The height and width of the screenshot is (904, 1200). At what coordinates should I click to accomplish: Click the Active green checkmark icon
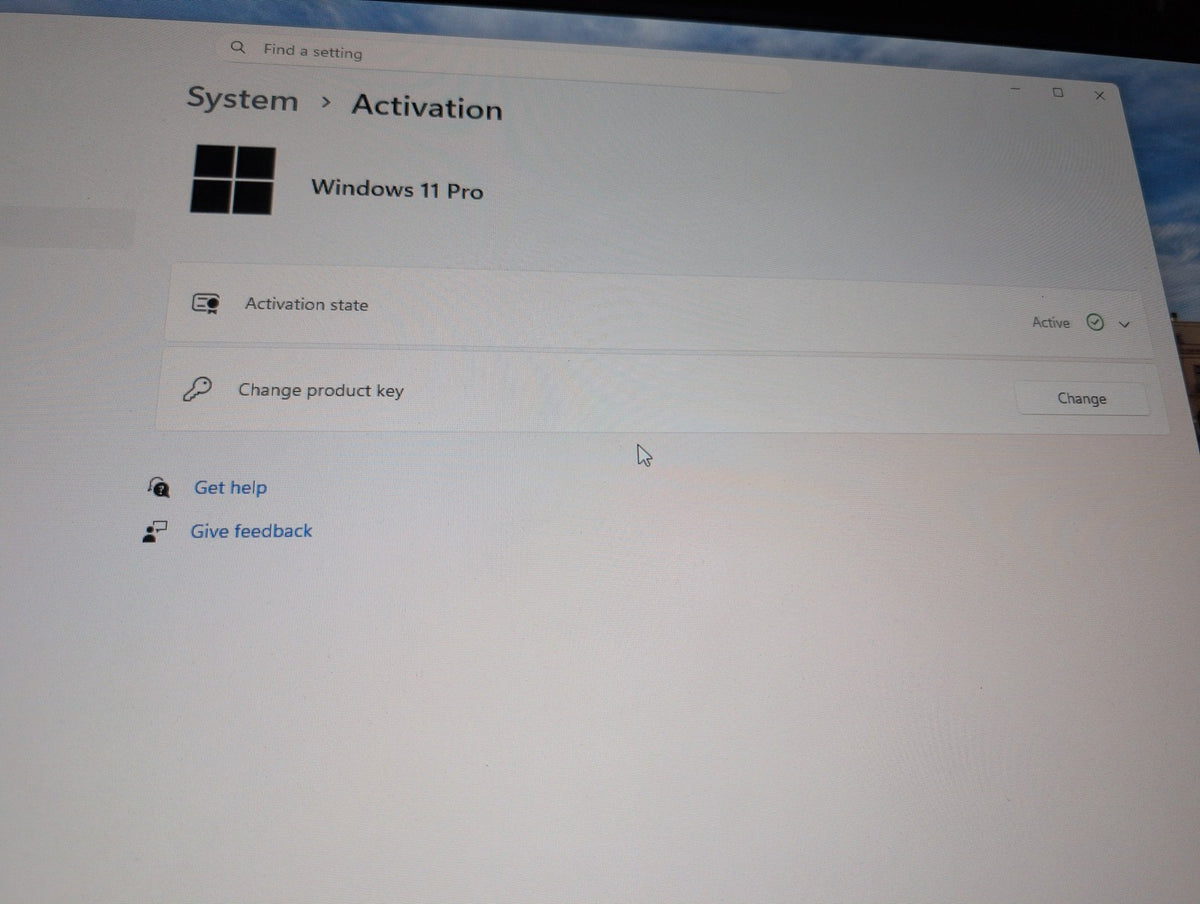pos(1095,323)
